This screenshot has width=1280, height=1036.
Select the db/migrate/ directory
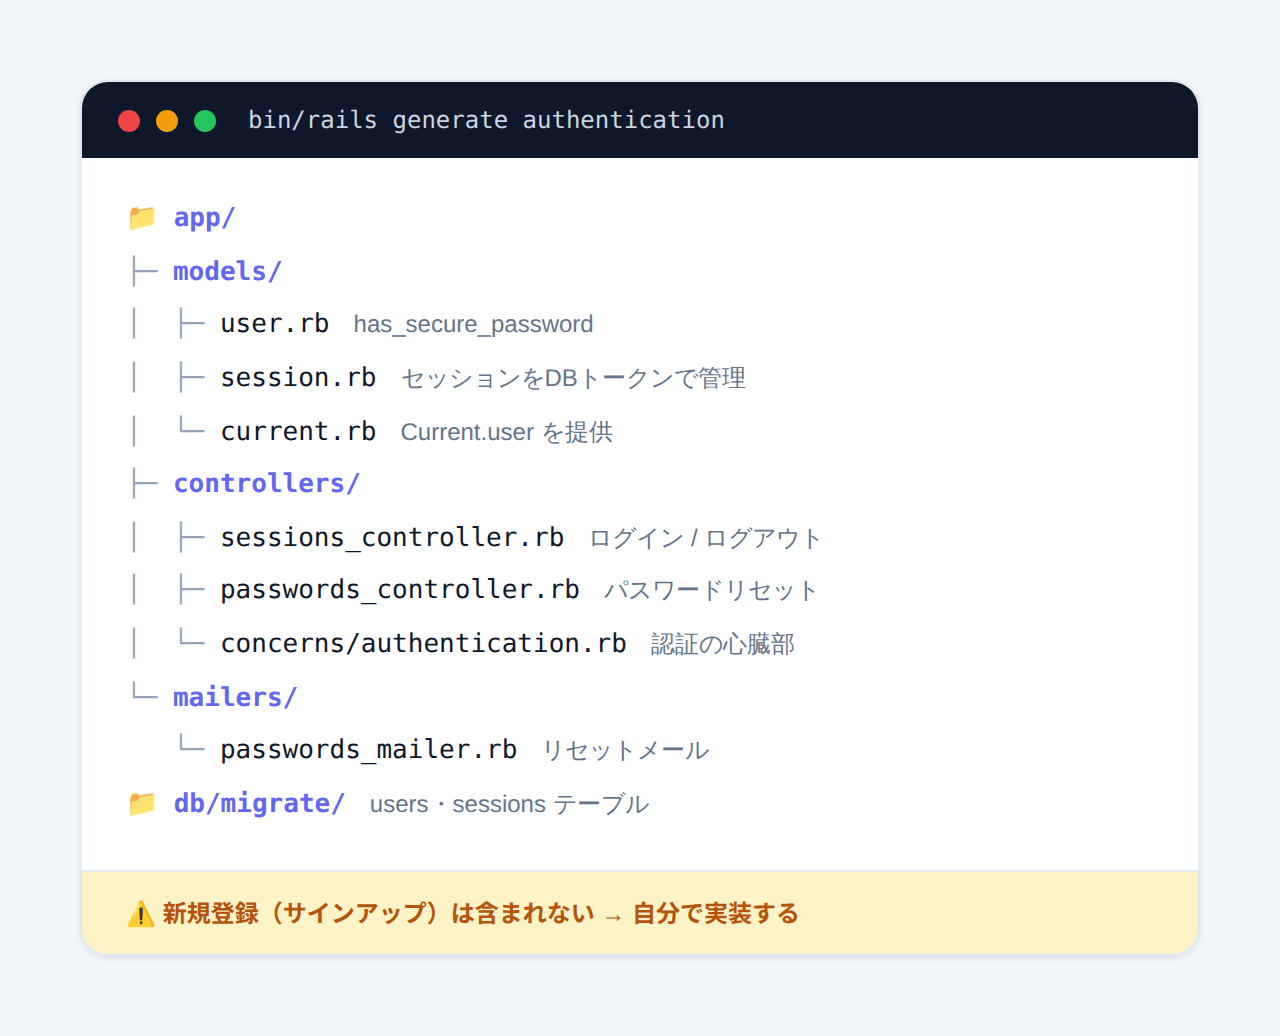(259, 803)
